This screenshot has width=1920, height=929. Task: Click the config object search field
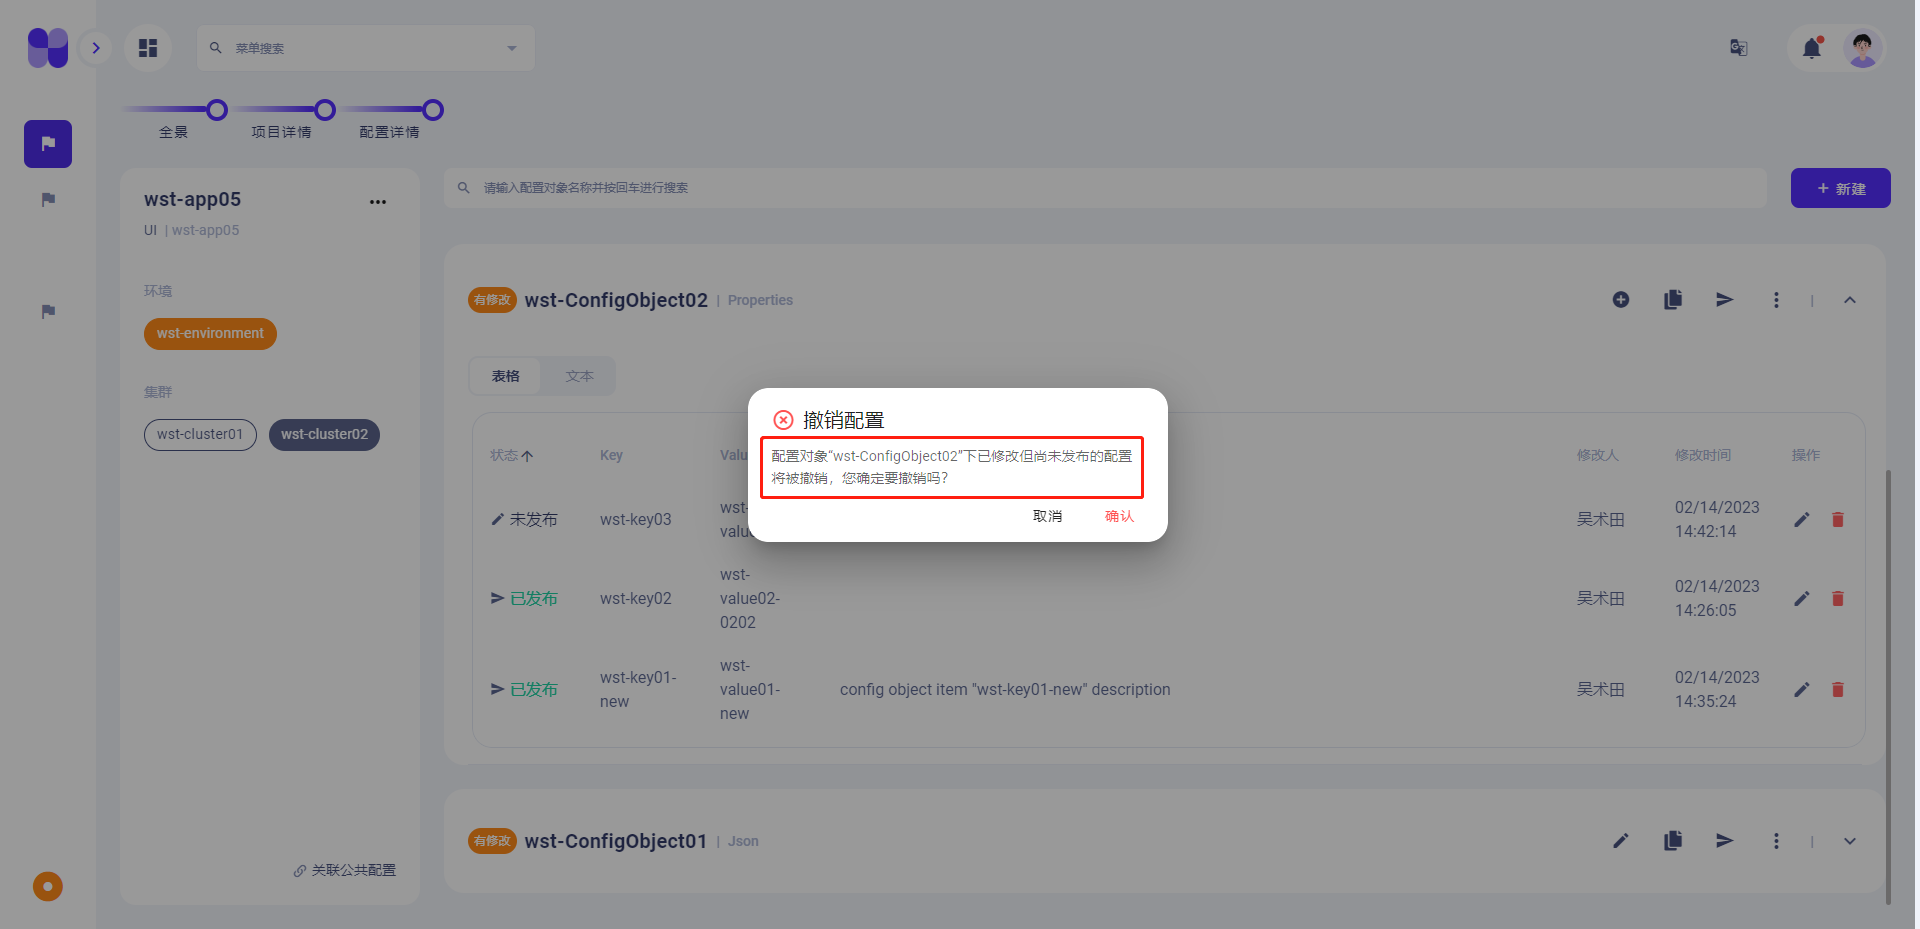tap(1105, 188)
